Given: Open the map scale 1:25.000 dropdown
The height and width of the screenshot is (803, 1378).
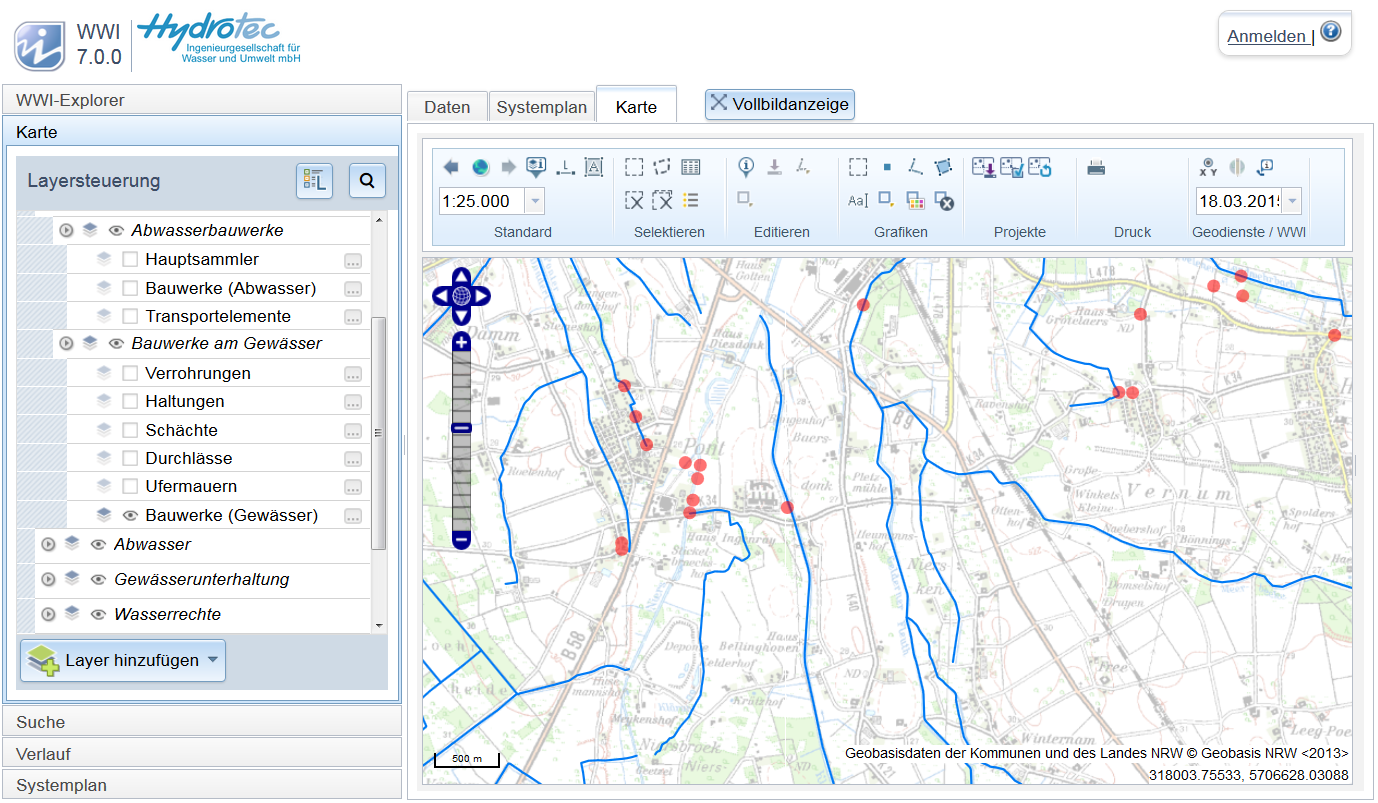Looking at the screenshot, I should (x=535, y=201).
